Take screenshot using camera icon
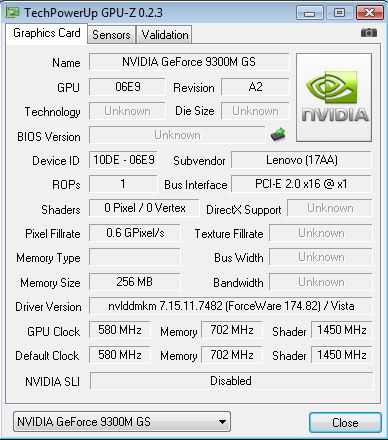This screenshot has width=388, height=440. tap(369, 33)
